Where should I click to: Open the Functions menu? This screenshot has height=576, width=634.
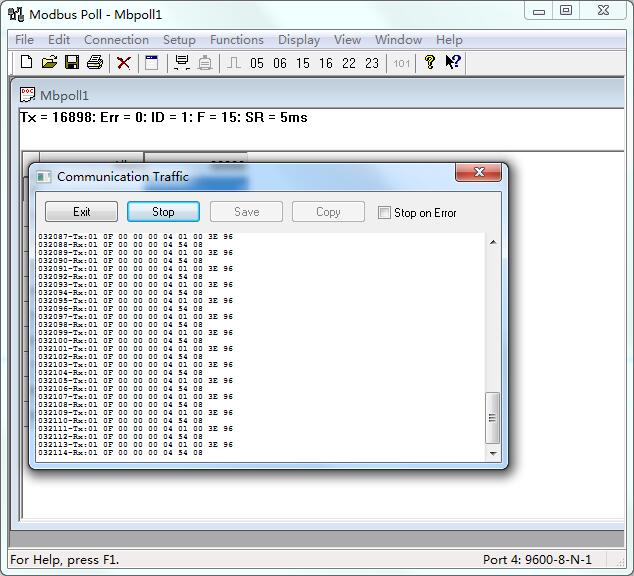pyautogui.click(x=237, y=40)
